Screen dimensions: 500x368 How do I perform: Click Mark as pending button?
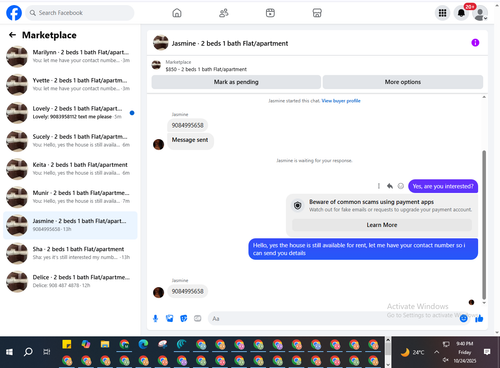(x=236, y=82)
